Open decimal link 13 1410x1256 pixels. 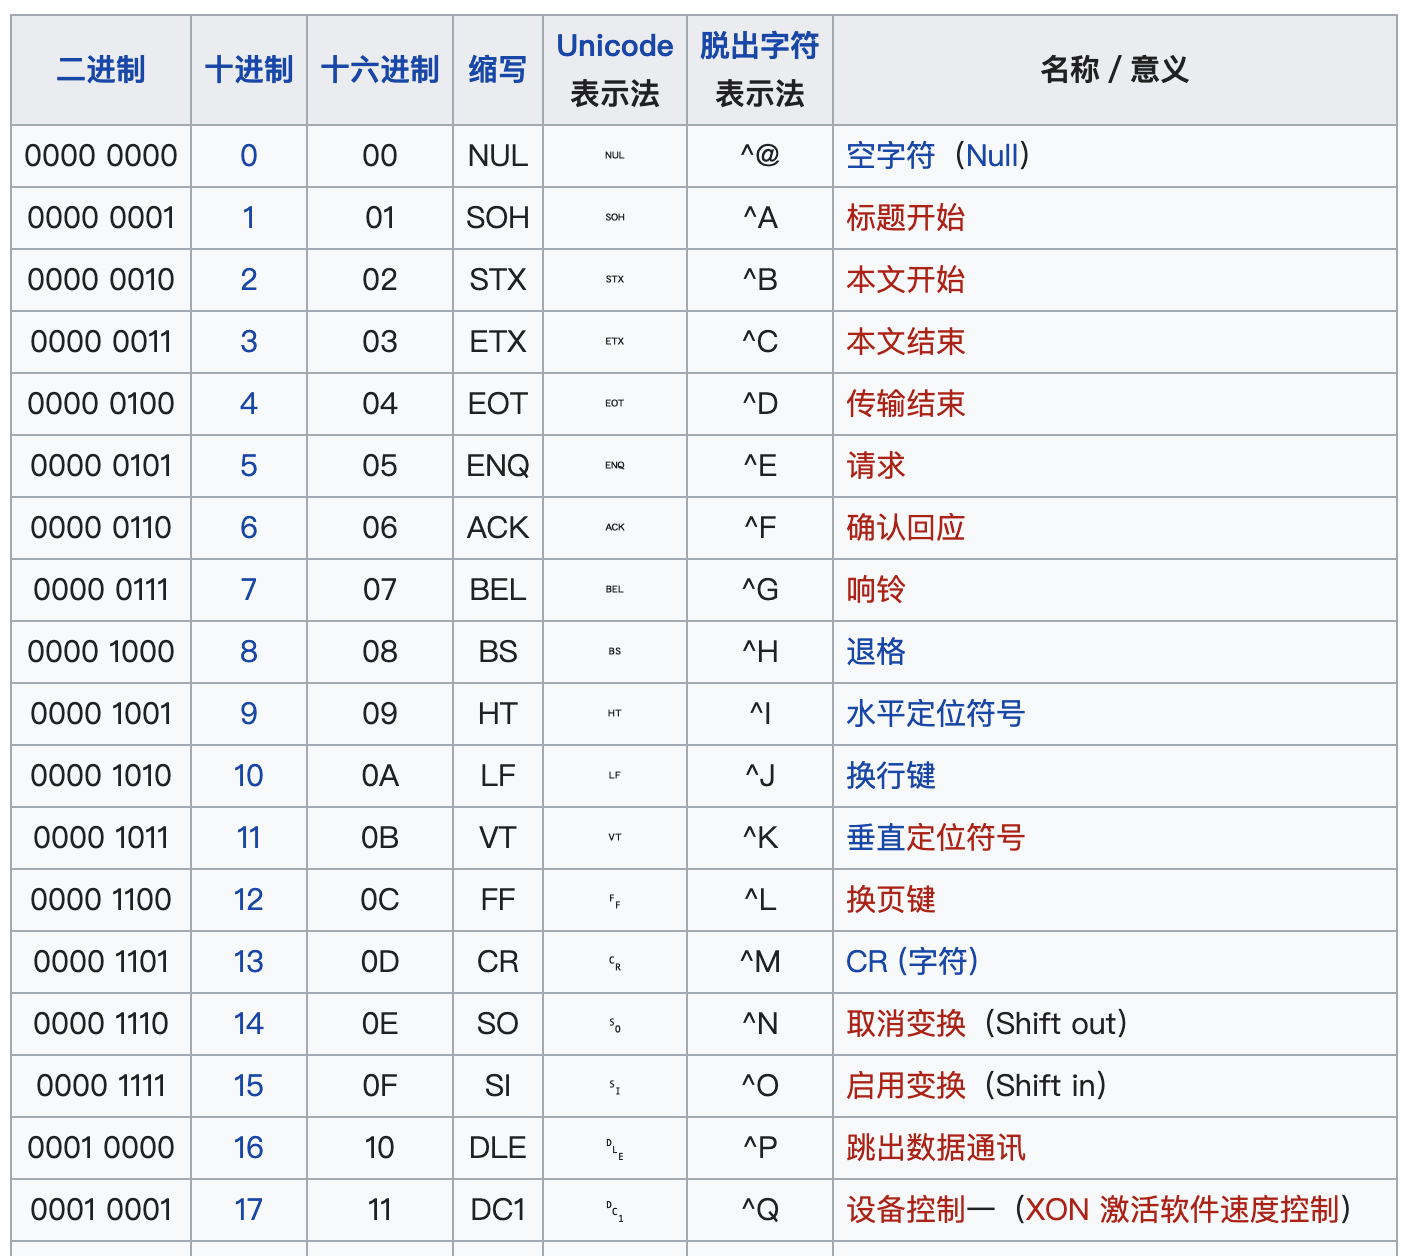coord(249,962)
